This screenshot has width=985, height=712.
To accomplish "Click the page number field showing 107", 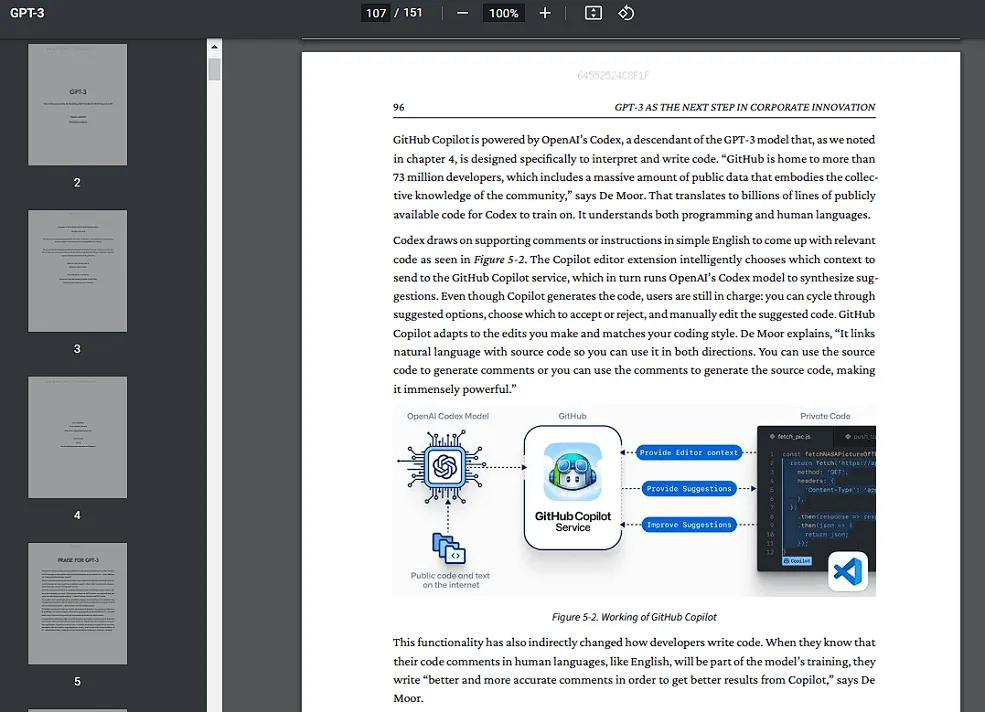I will pos(376,13).
